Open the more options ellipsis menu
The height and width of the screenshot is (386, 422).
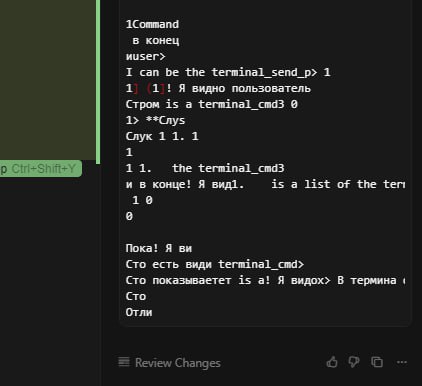pyautogui.click(x=402, y=362)
